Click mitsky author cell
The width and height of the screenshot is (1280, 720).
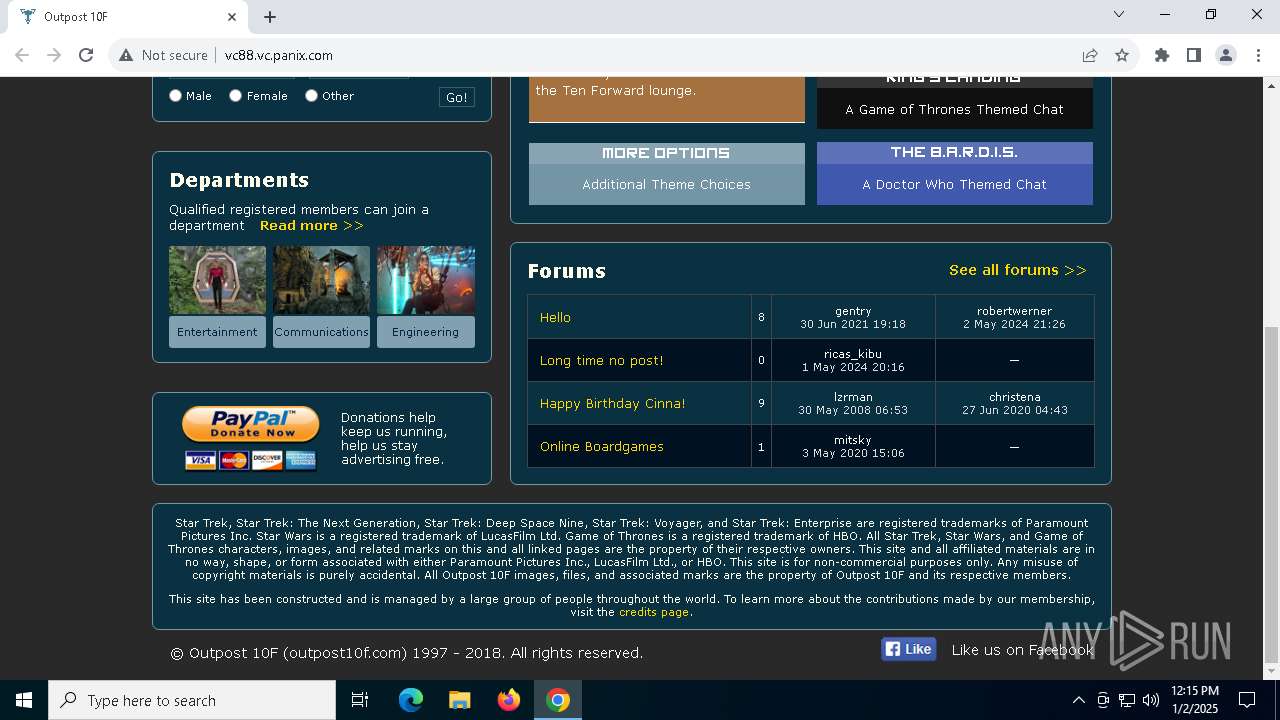point(853,446)
